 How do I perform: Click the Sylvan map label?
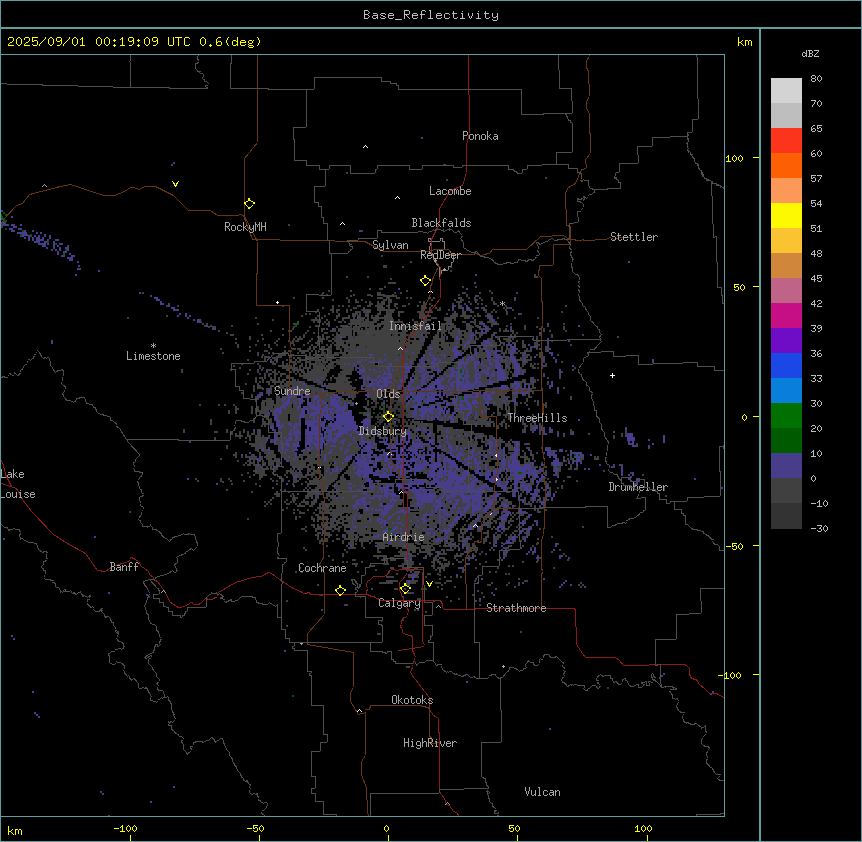click(x=390, y=245)
